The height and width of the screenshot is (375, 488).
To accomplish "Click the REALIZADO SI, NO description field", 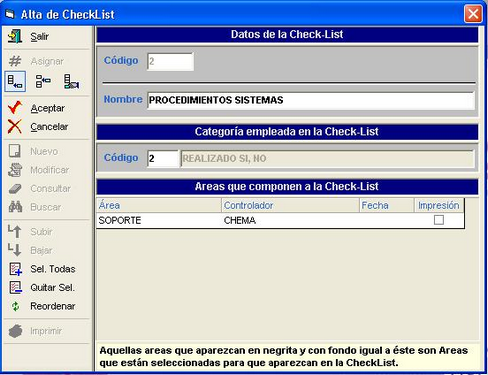I will tap(327, 158).
